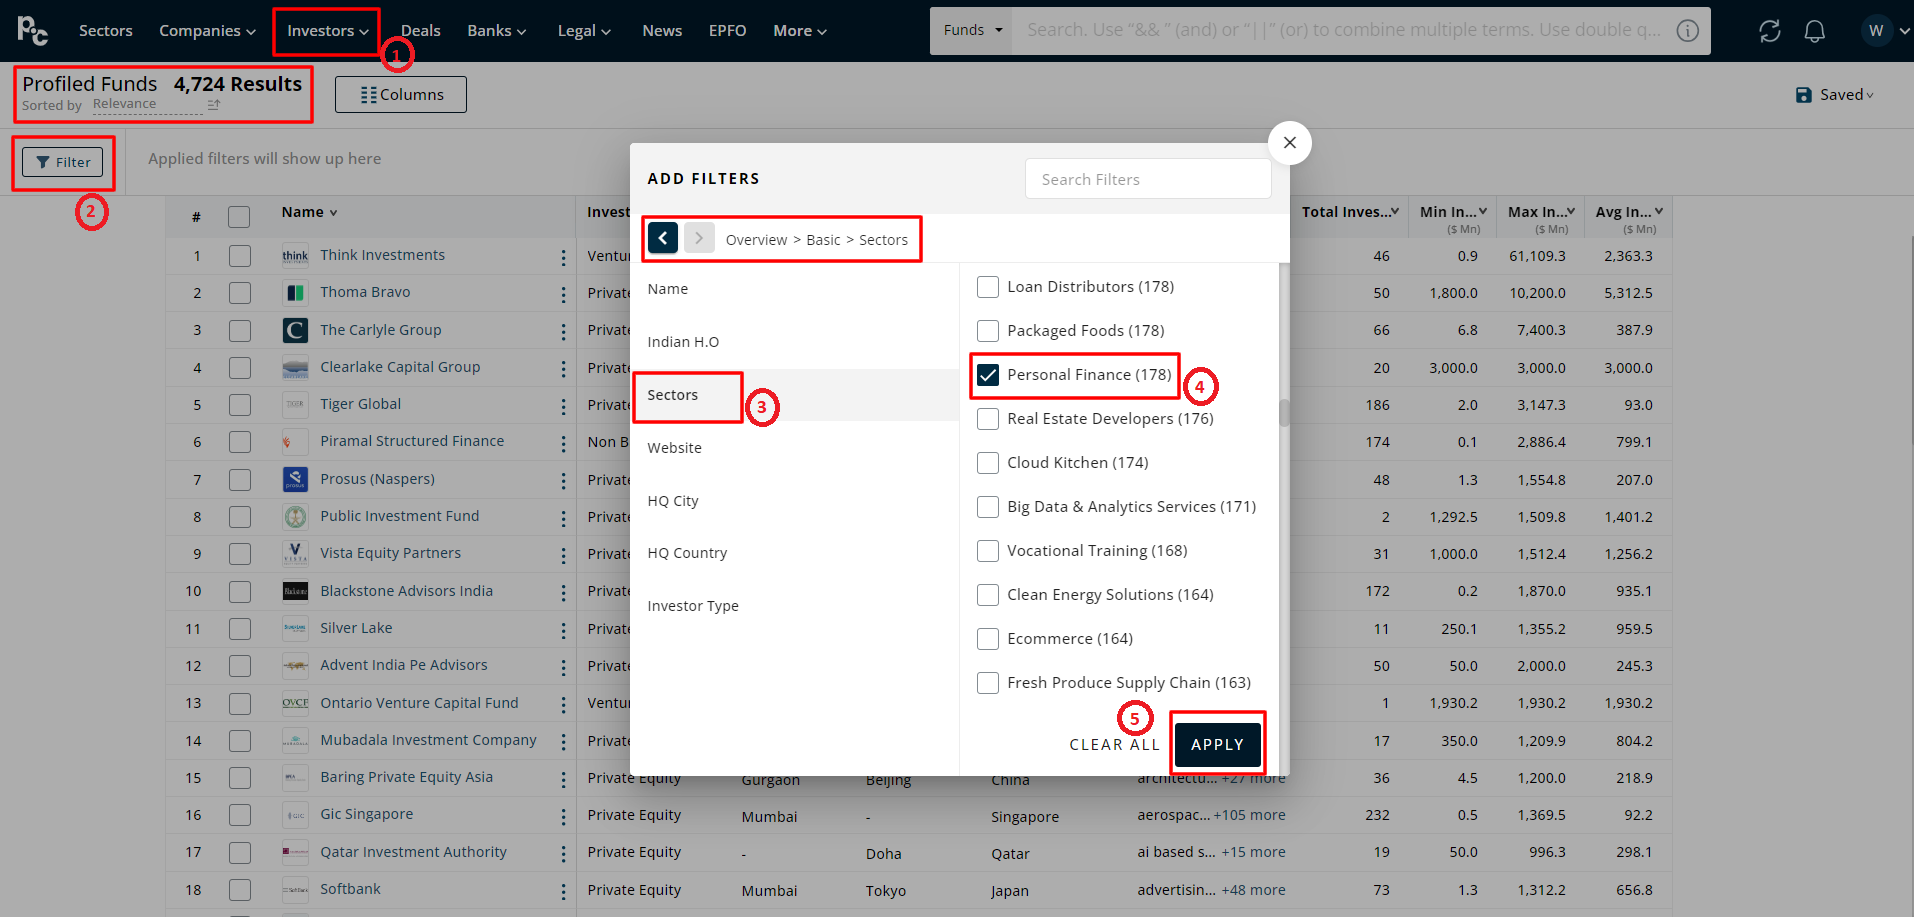Close the Add Filters dialog
Image resolution: width=1914 pixels, height=917 pixels.
click(1290, 143)
